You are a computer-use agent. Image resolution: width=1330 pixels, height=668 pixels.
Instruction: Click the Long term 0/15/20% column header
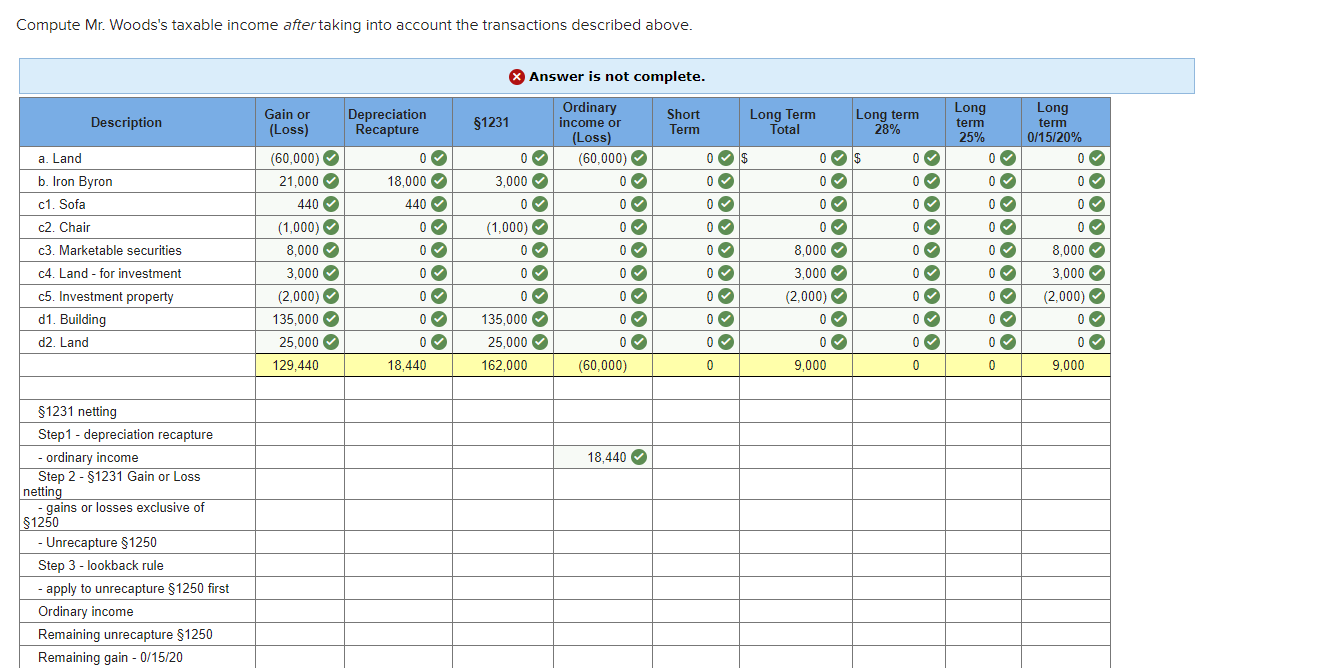coord(1066,122)
